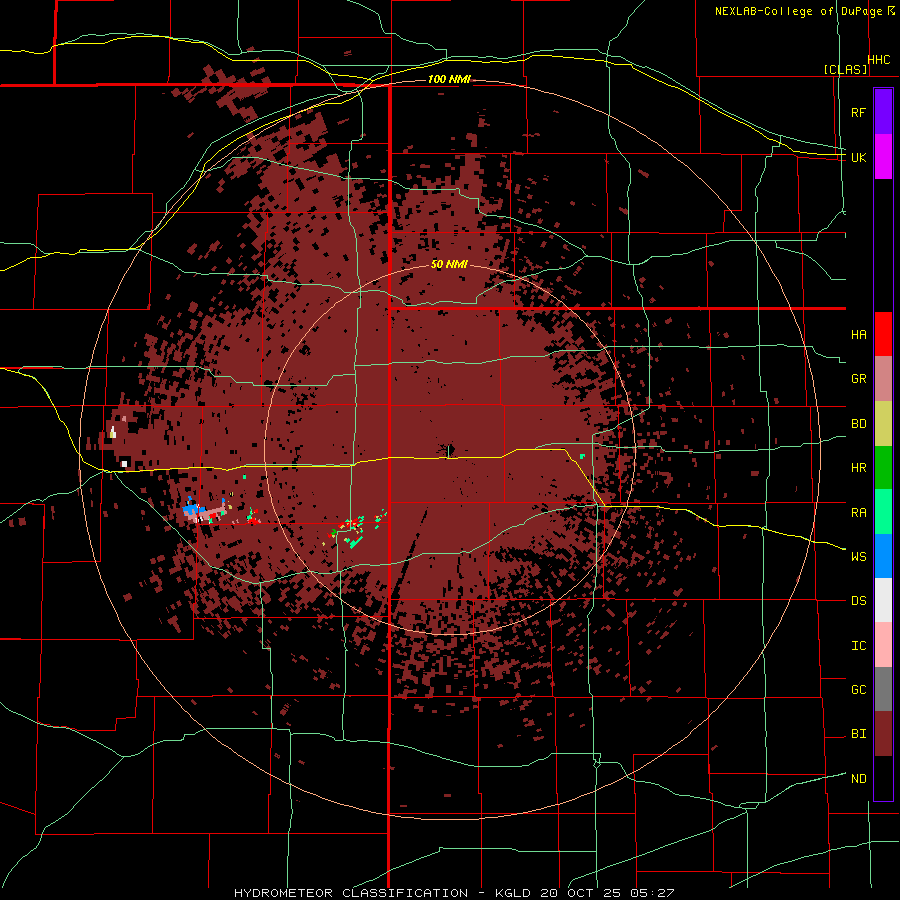Click the HA legend label
The image size is (900, 900).
[858, 334]
